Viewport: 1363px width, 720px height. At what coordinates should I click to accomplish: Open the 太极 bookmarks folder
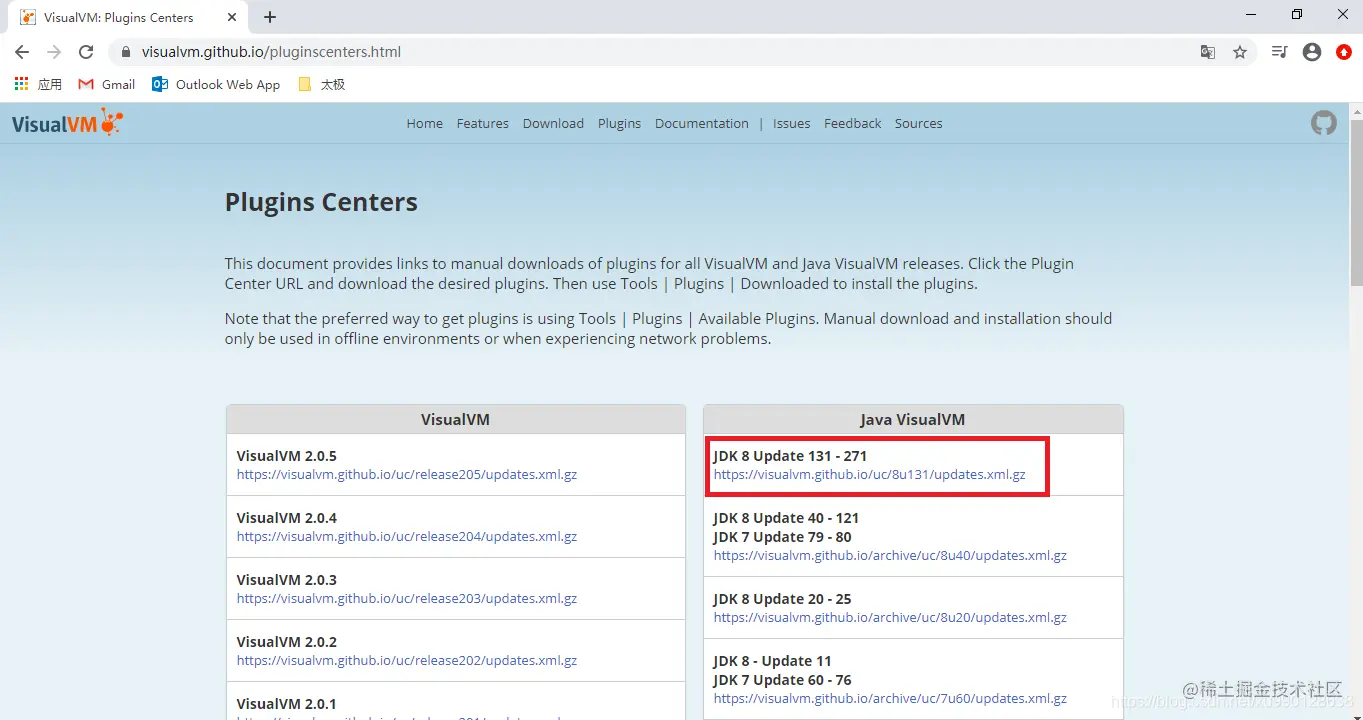coord(322,84)
